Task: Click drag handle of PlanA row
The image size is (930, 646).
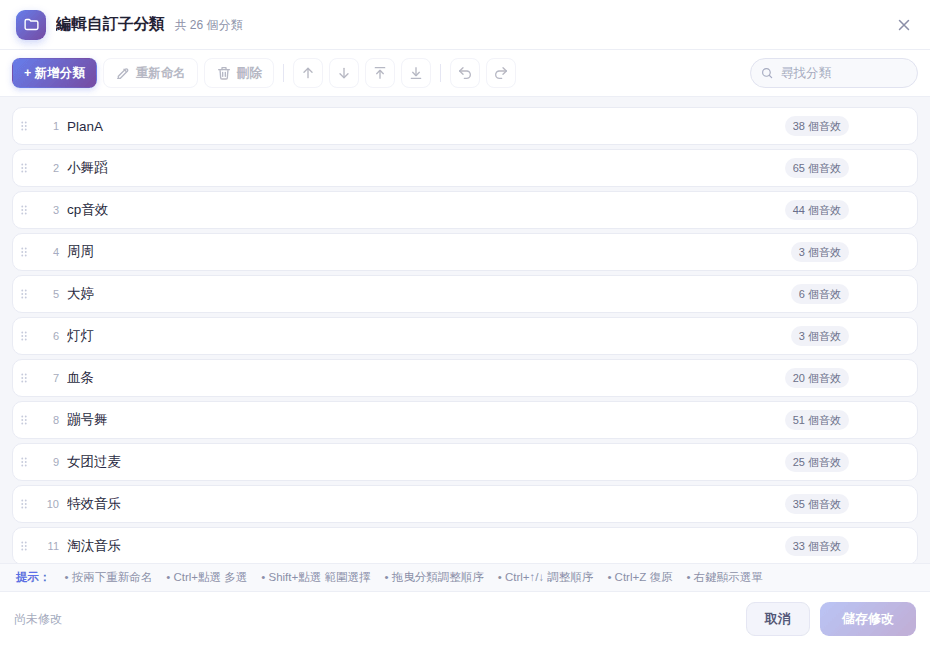Action: point(24,126)
